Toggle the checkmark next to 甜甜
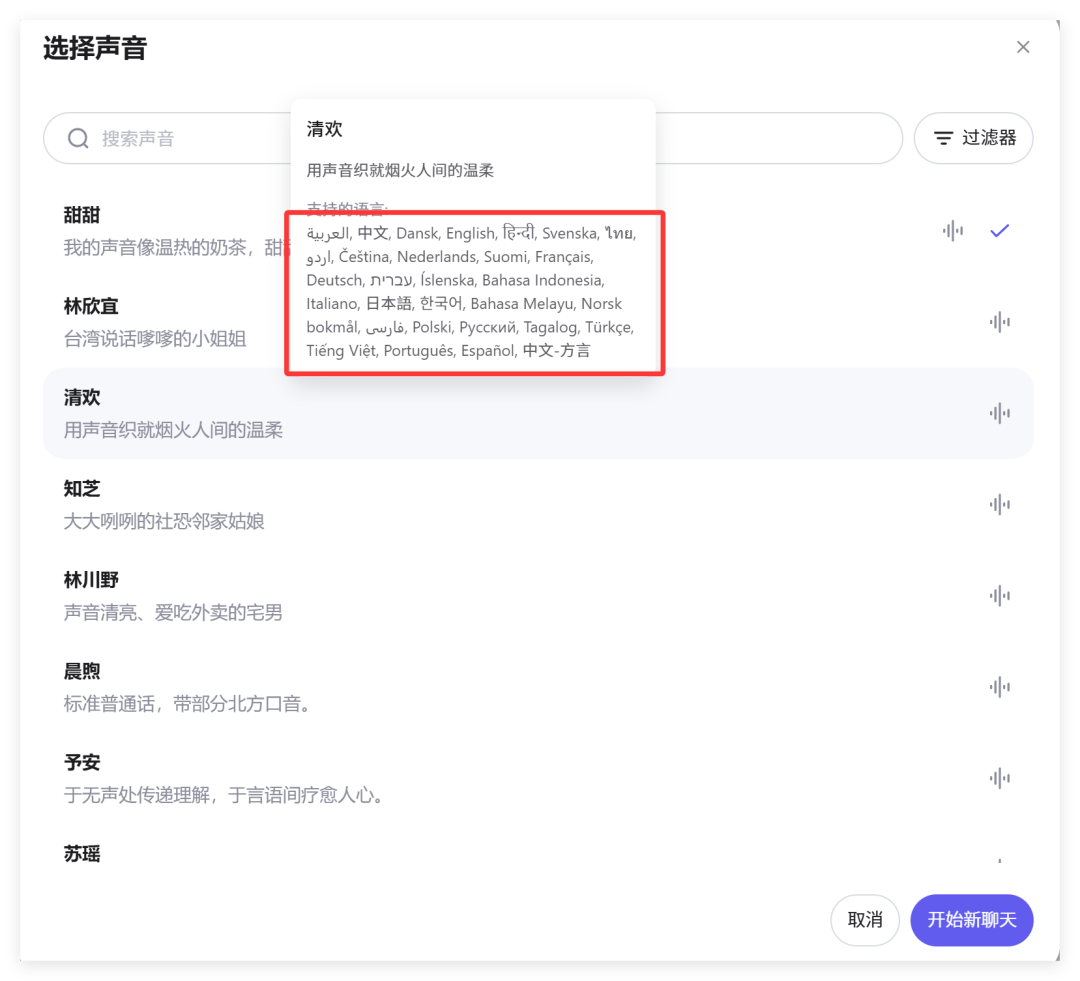Screen dimensions: 1080x981 click(999, 231)
